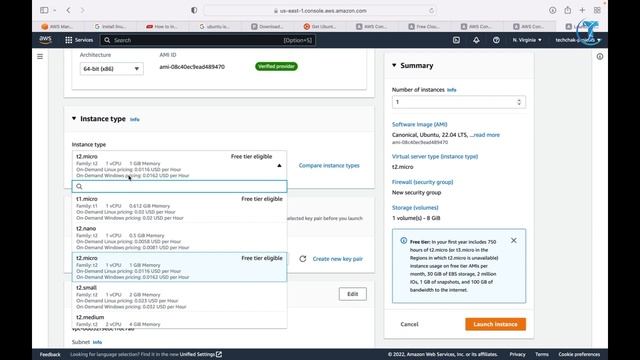Click the Safari sidebar toggle icon
The height and width of the screenshot is (360, 640).
[44, 10]
